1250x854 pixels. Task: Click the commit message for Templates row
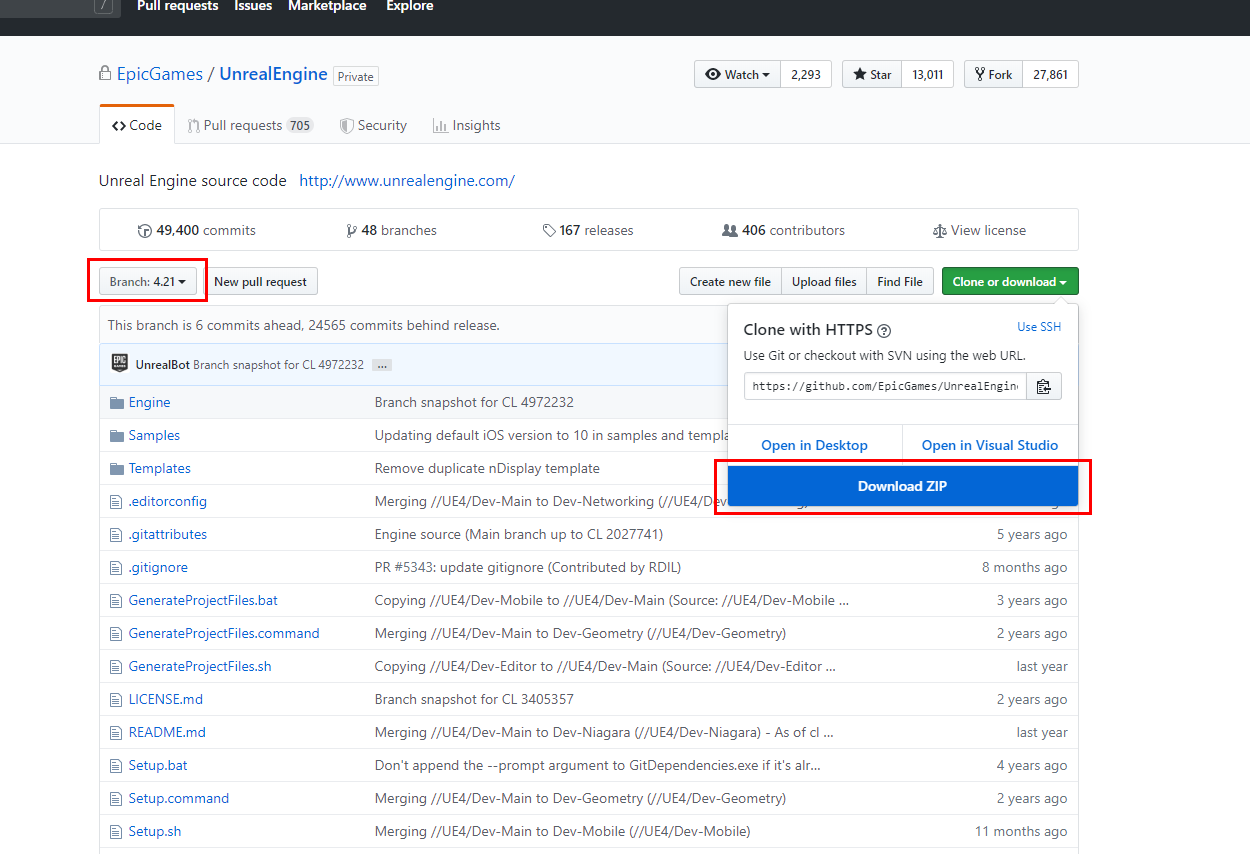(x=487, y=468)
